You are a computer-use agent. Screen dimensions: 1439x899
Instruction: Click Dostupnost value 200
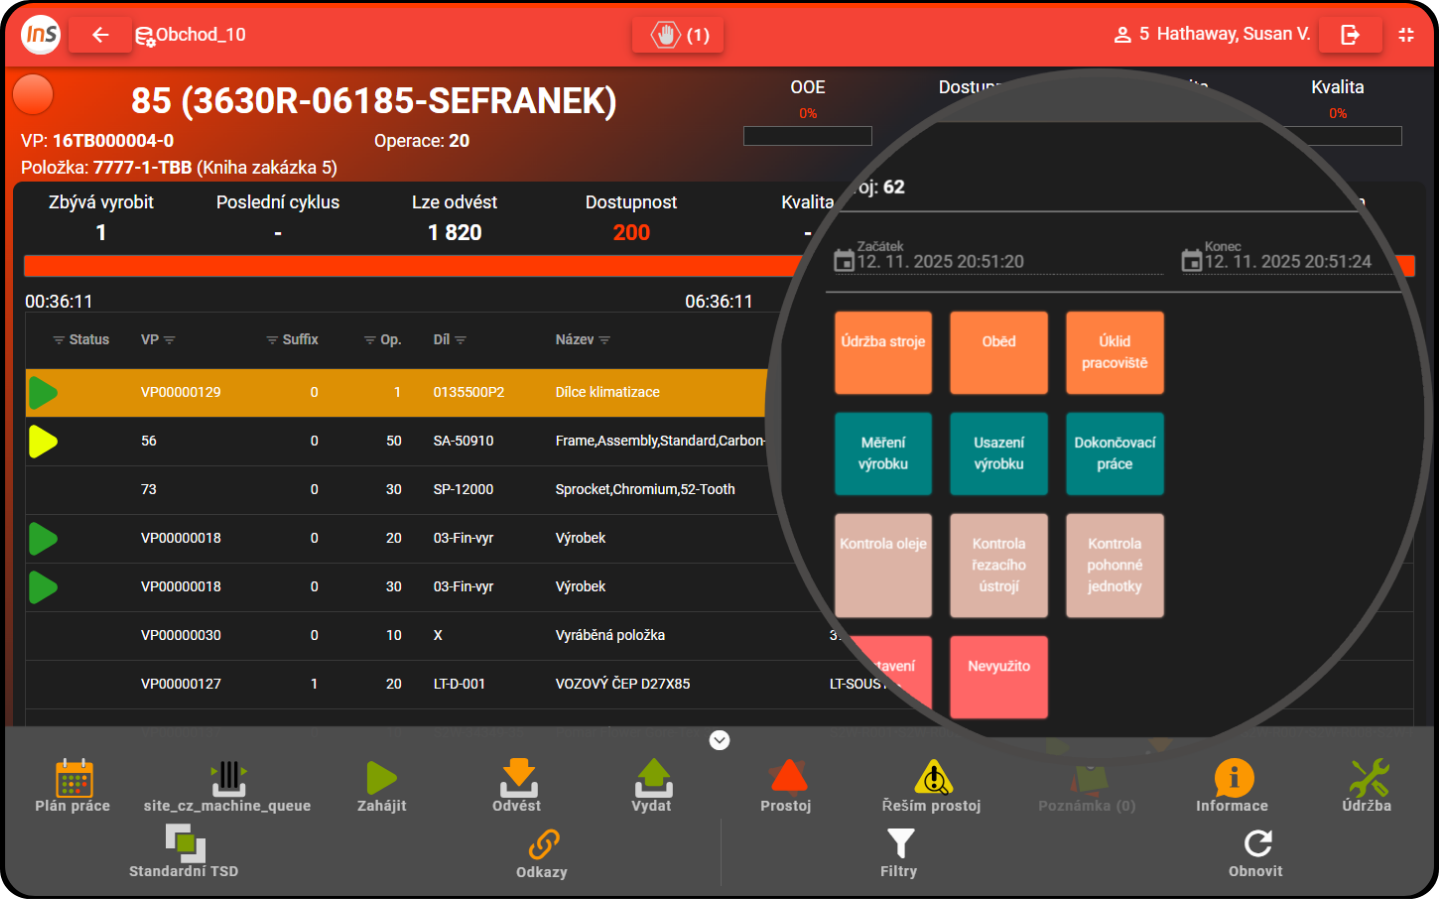pos(631,232)
